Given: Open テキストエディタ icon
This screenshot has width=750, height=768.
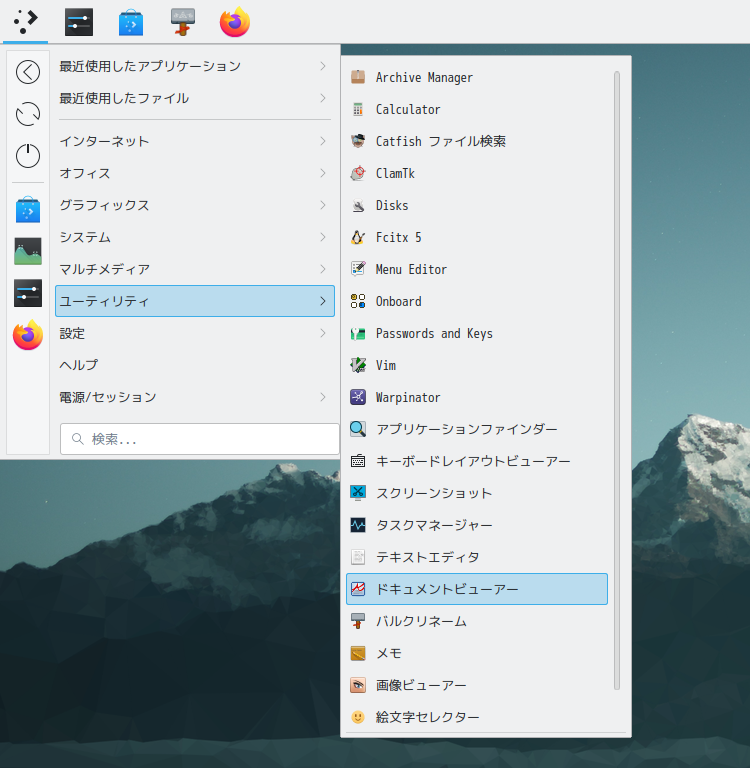Looking at the screenshot, I should coord(358,557).
